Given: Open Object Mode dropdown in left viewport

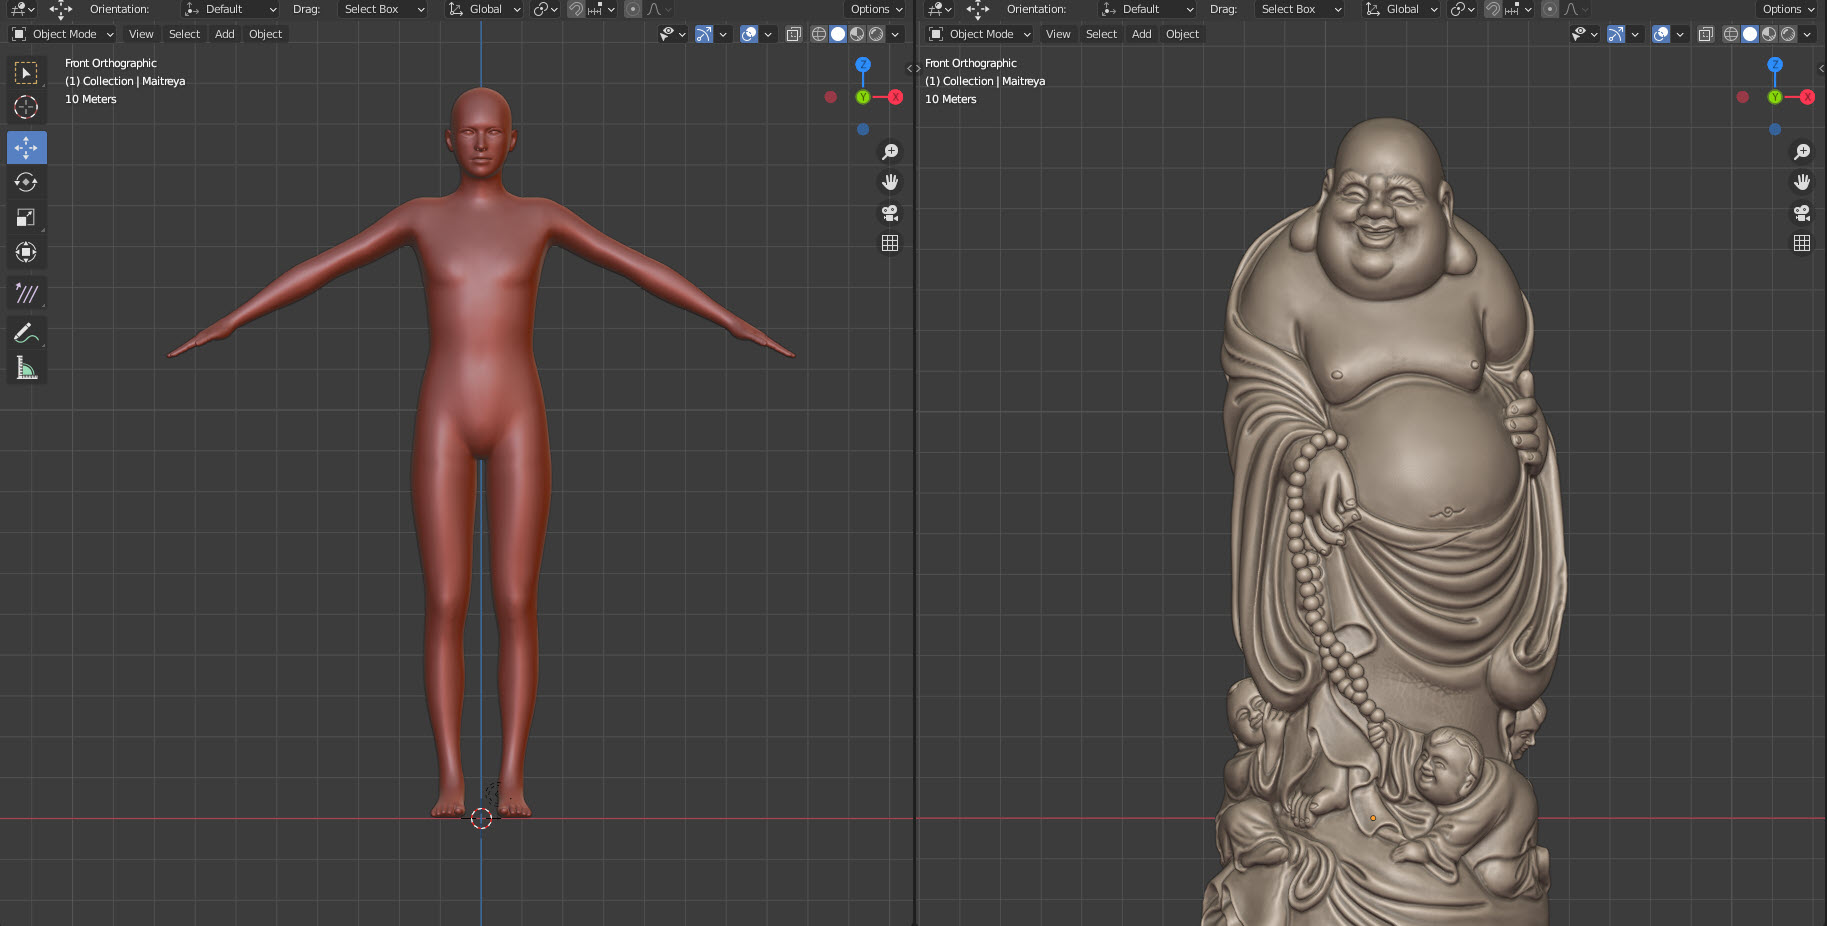Looking at the screenshot, I should [x=63, y=34].
